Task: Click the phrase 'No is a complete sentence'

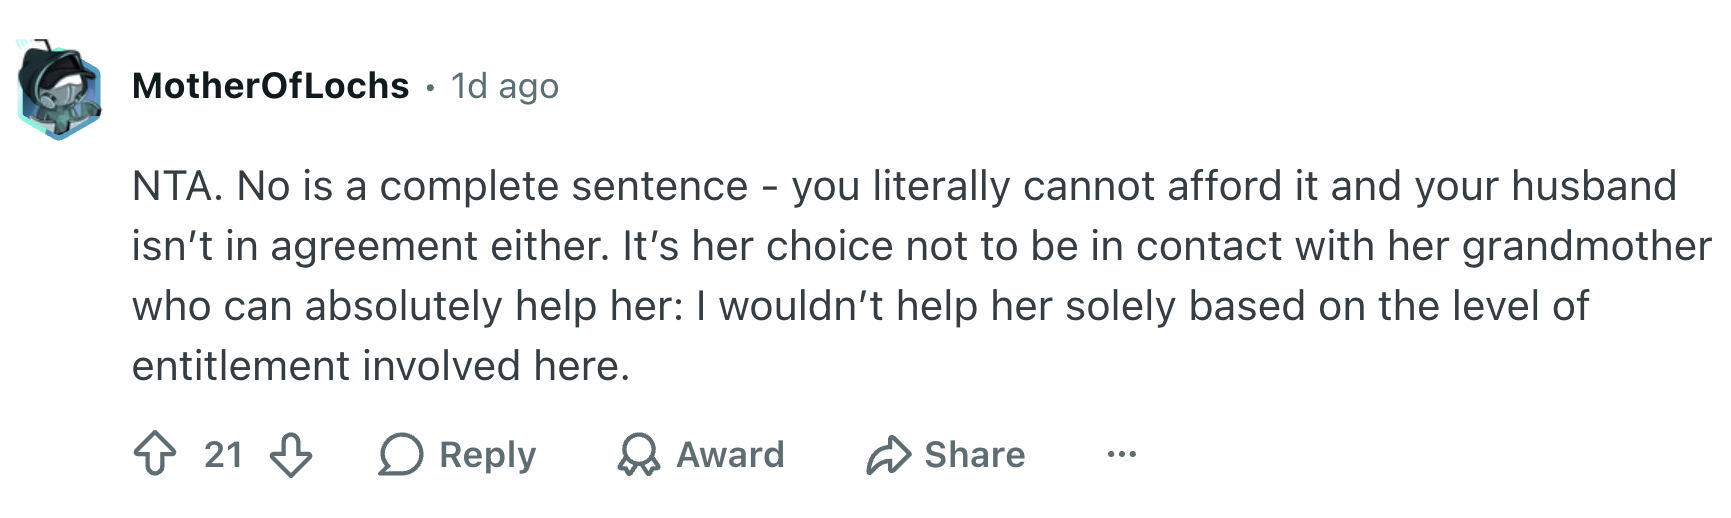Action: tap(492, 186)
